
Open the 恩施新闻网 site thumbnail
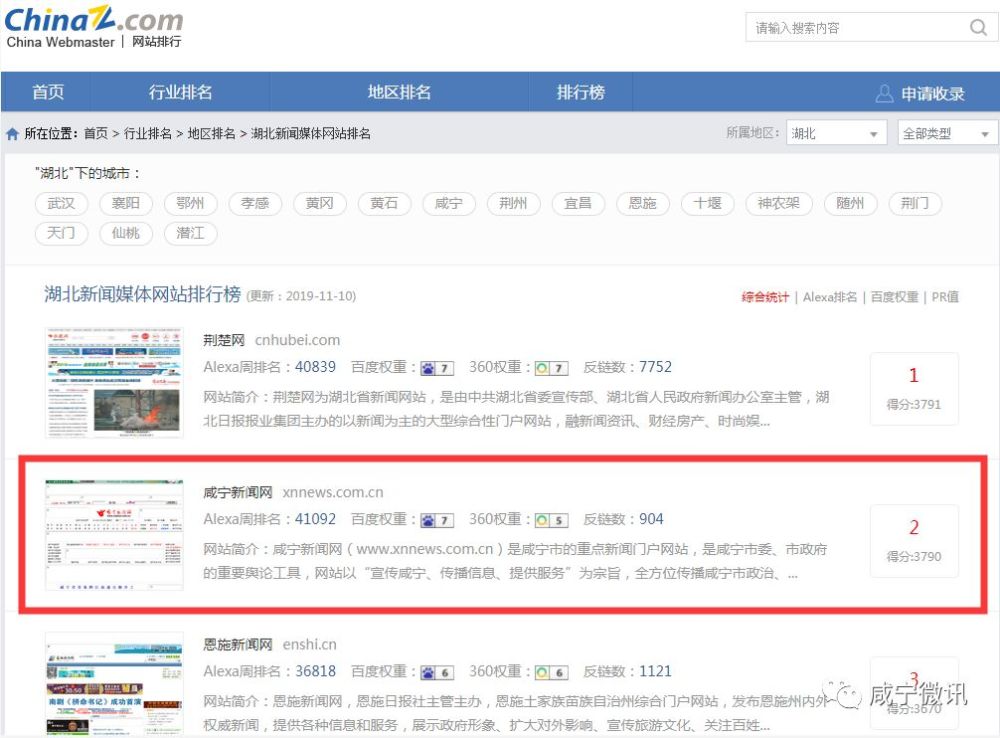[x=115, y=684]
